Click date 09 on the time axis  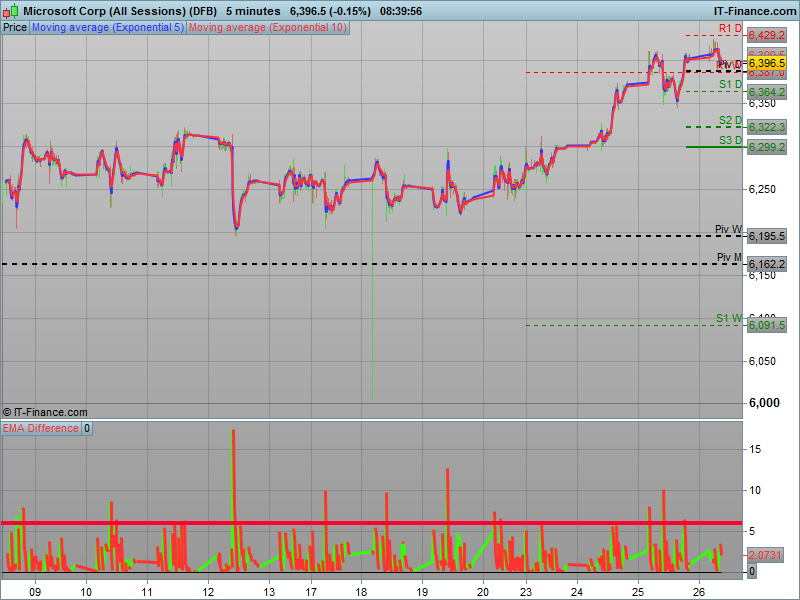35,592
